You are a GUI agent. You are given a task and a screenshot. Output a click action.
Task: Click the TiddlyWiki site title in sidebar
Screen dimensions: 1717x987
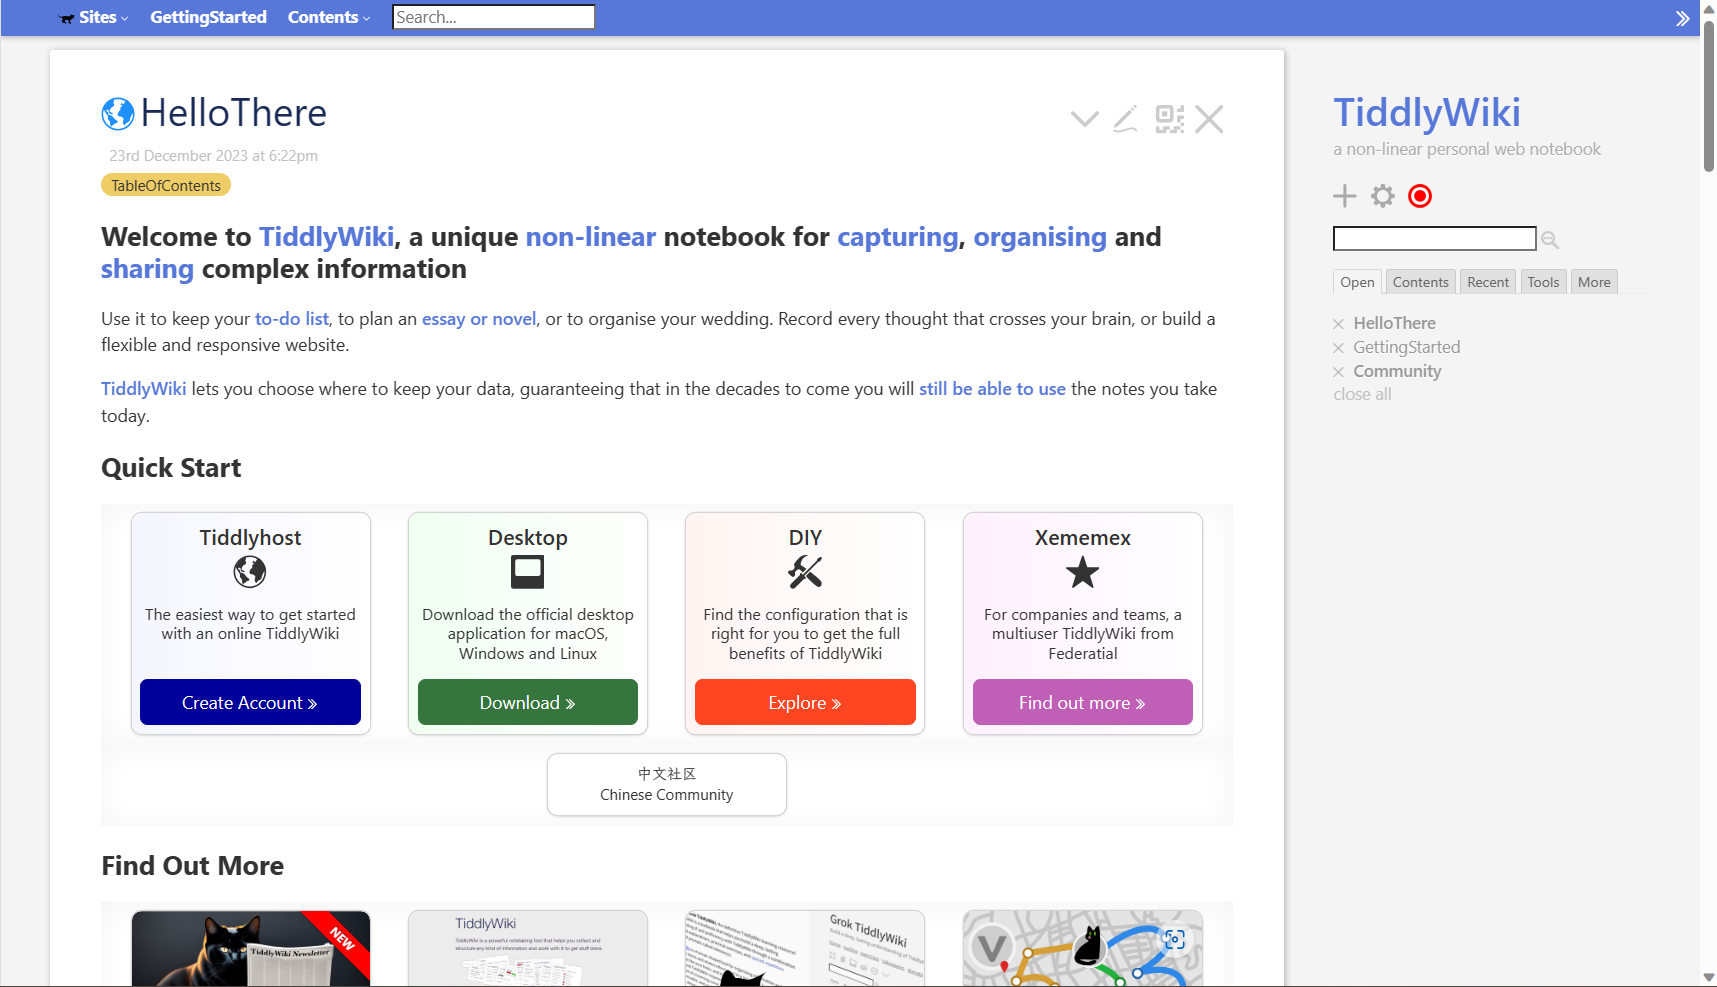click(x=1427, y=112)
